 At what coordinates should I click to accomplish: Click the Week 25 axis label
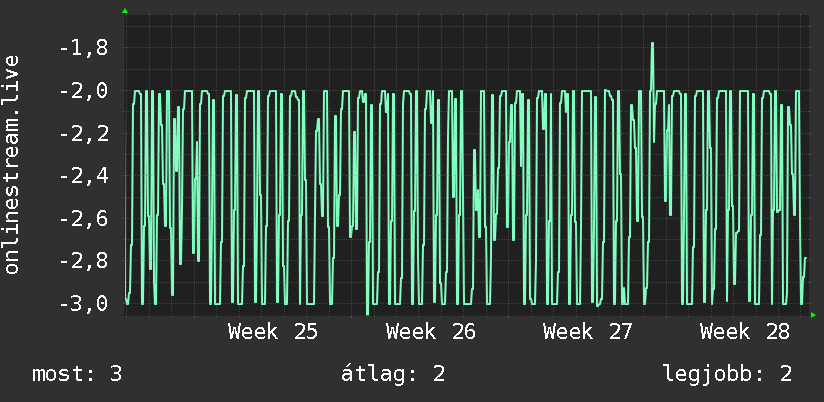pos(273,332)
